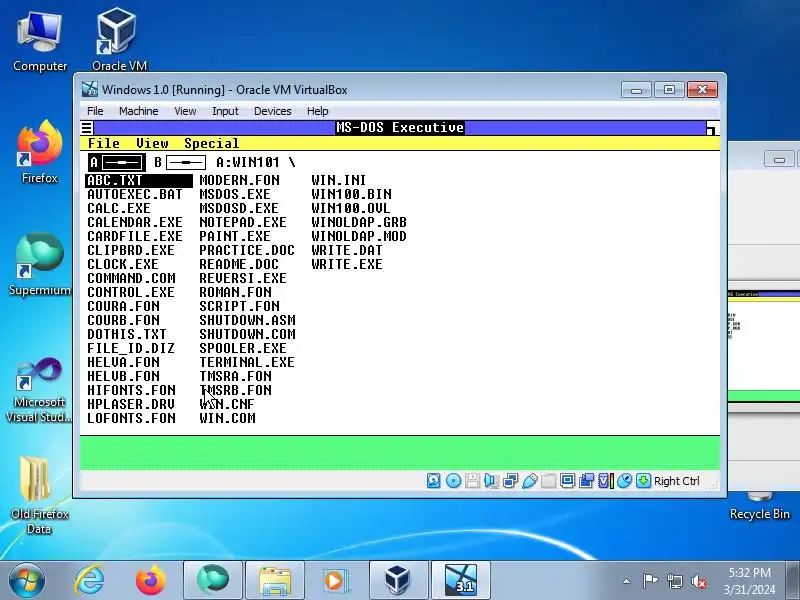The height and width of the screenshot is (600, 800).
Task: Click the Action Center flag tray icon
Action: coord(650,581)
